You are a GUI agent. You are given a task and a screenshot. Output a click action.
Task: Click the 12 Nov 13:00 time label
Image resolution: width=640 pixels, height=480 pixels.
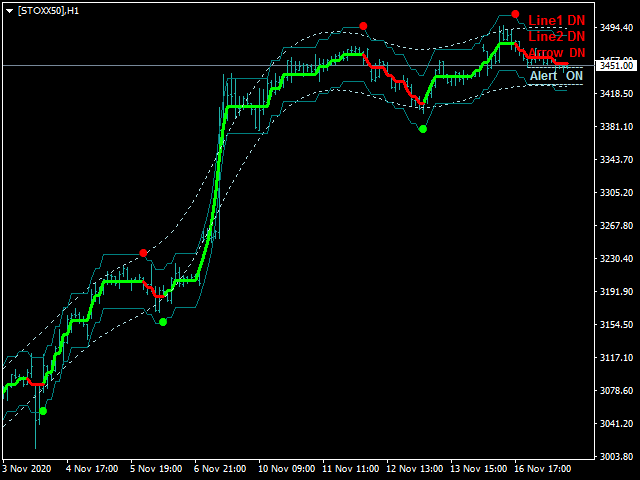(x=415, y=469)
